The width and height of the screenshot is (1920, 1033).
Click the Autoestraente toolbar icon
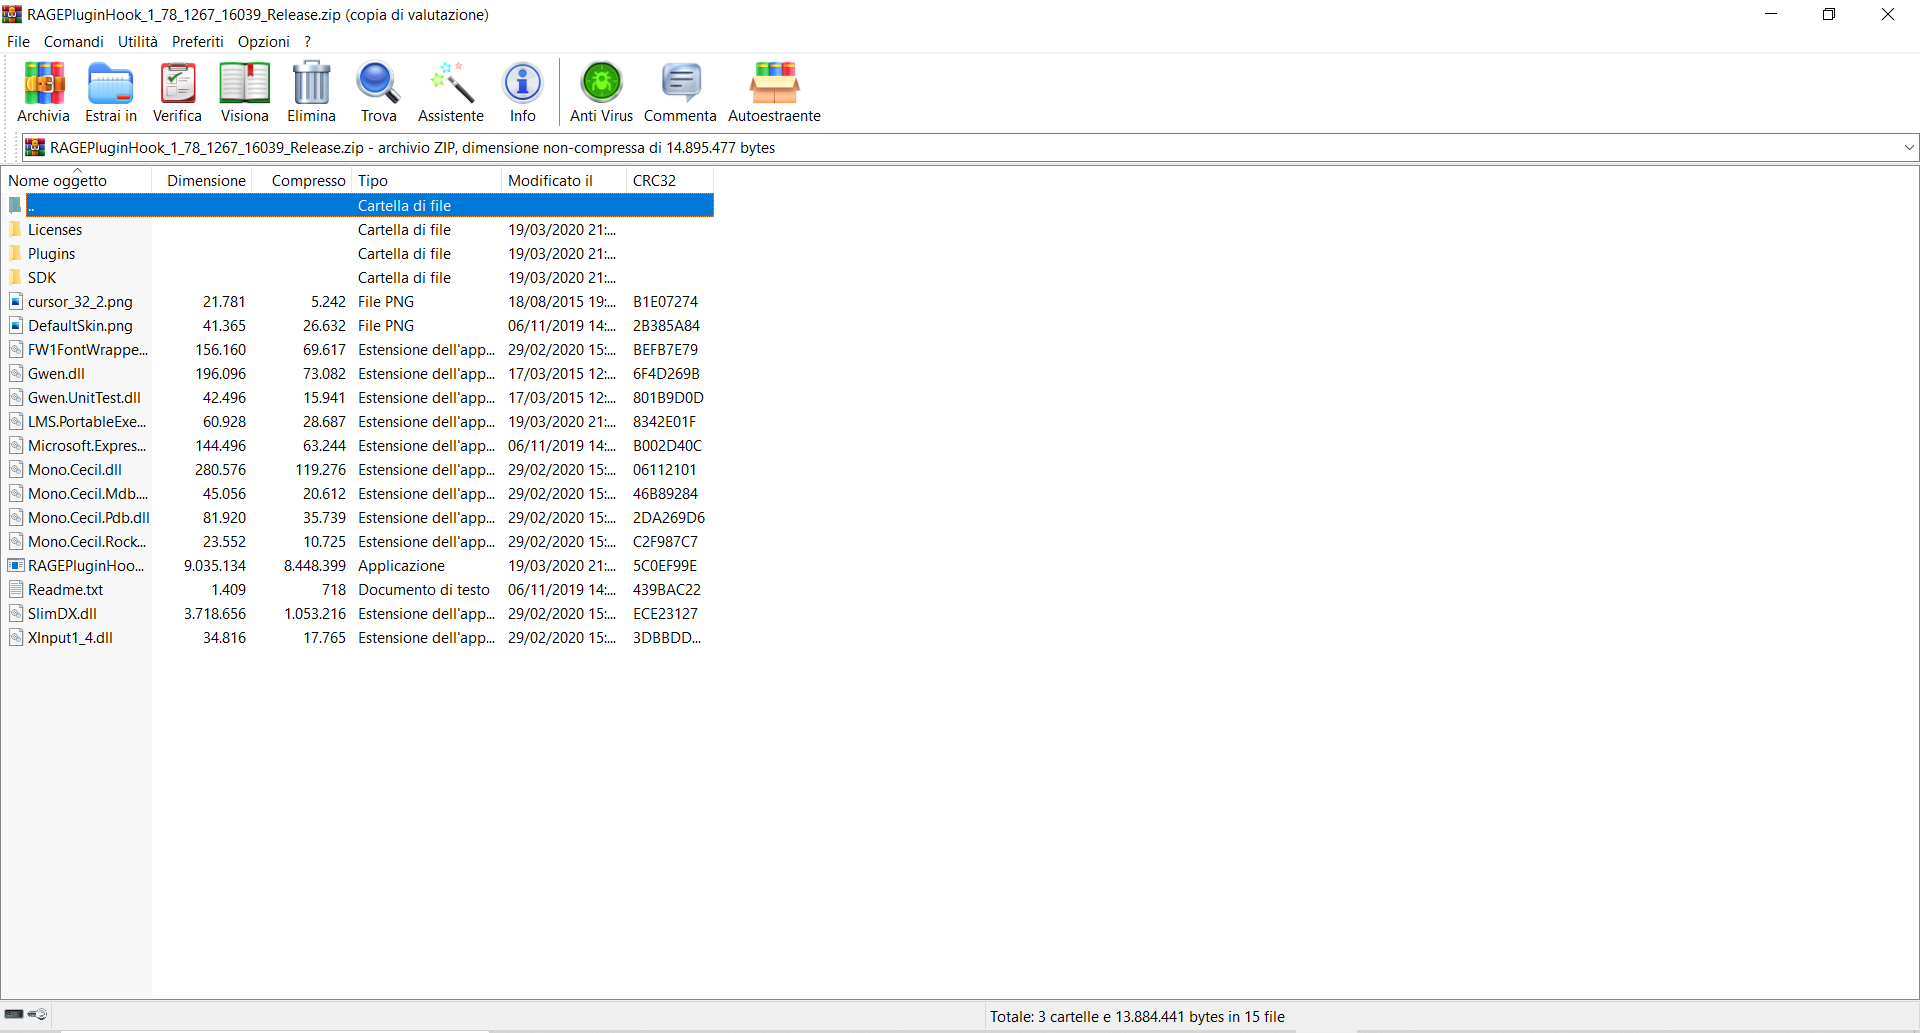coord(775,83)
